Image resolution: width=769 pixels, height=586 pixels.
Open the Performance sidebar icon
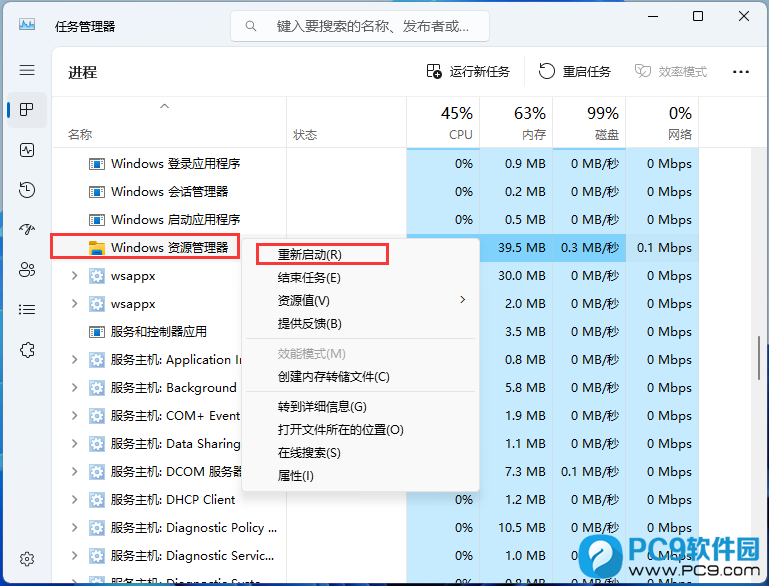click(x=27, y=150)
